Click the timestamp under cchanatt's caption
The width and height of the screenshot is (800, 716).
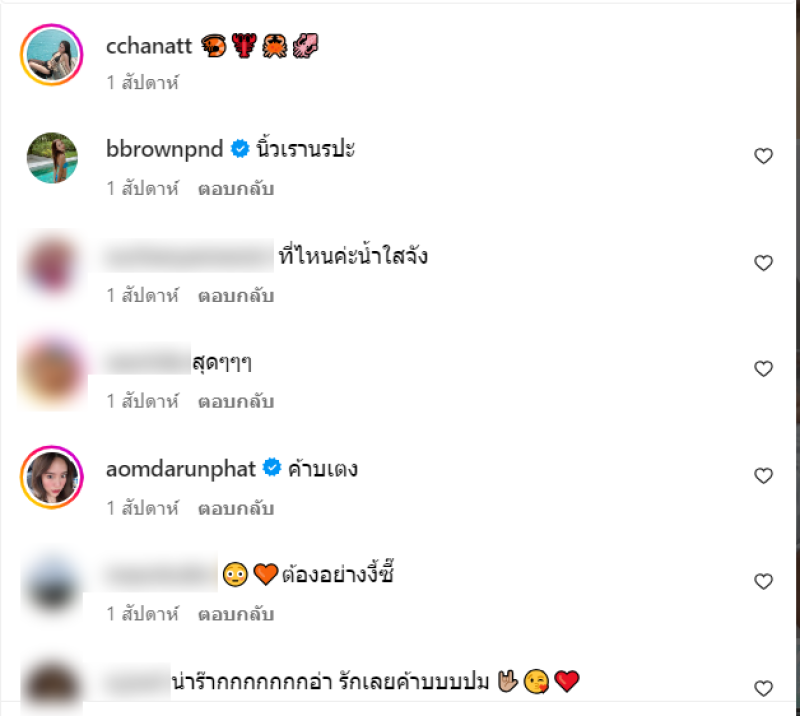point(142,83)
